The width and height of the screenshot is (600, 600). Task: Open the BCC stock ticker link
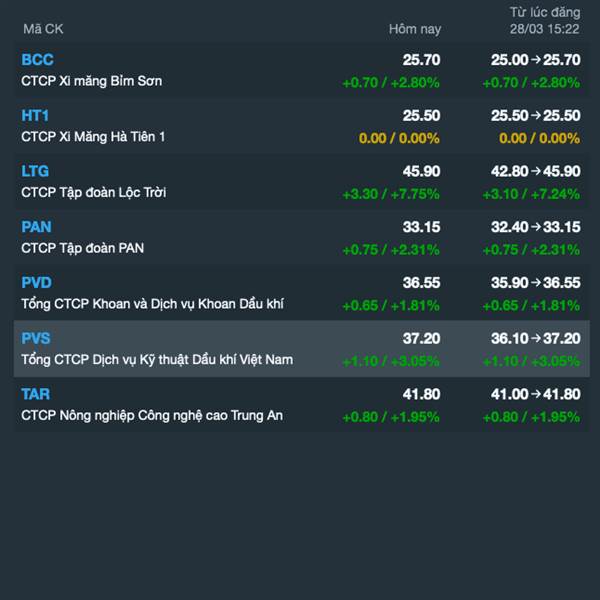coord(37,60)
